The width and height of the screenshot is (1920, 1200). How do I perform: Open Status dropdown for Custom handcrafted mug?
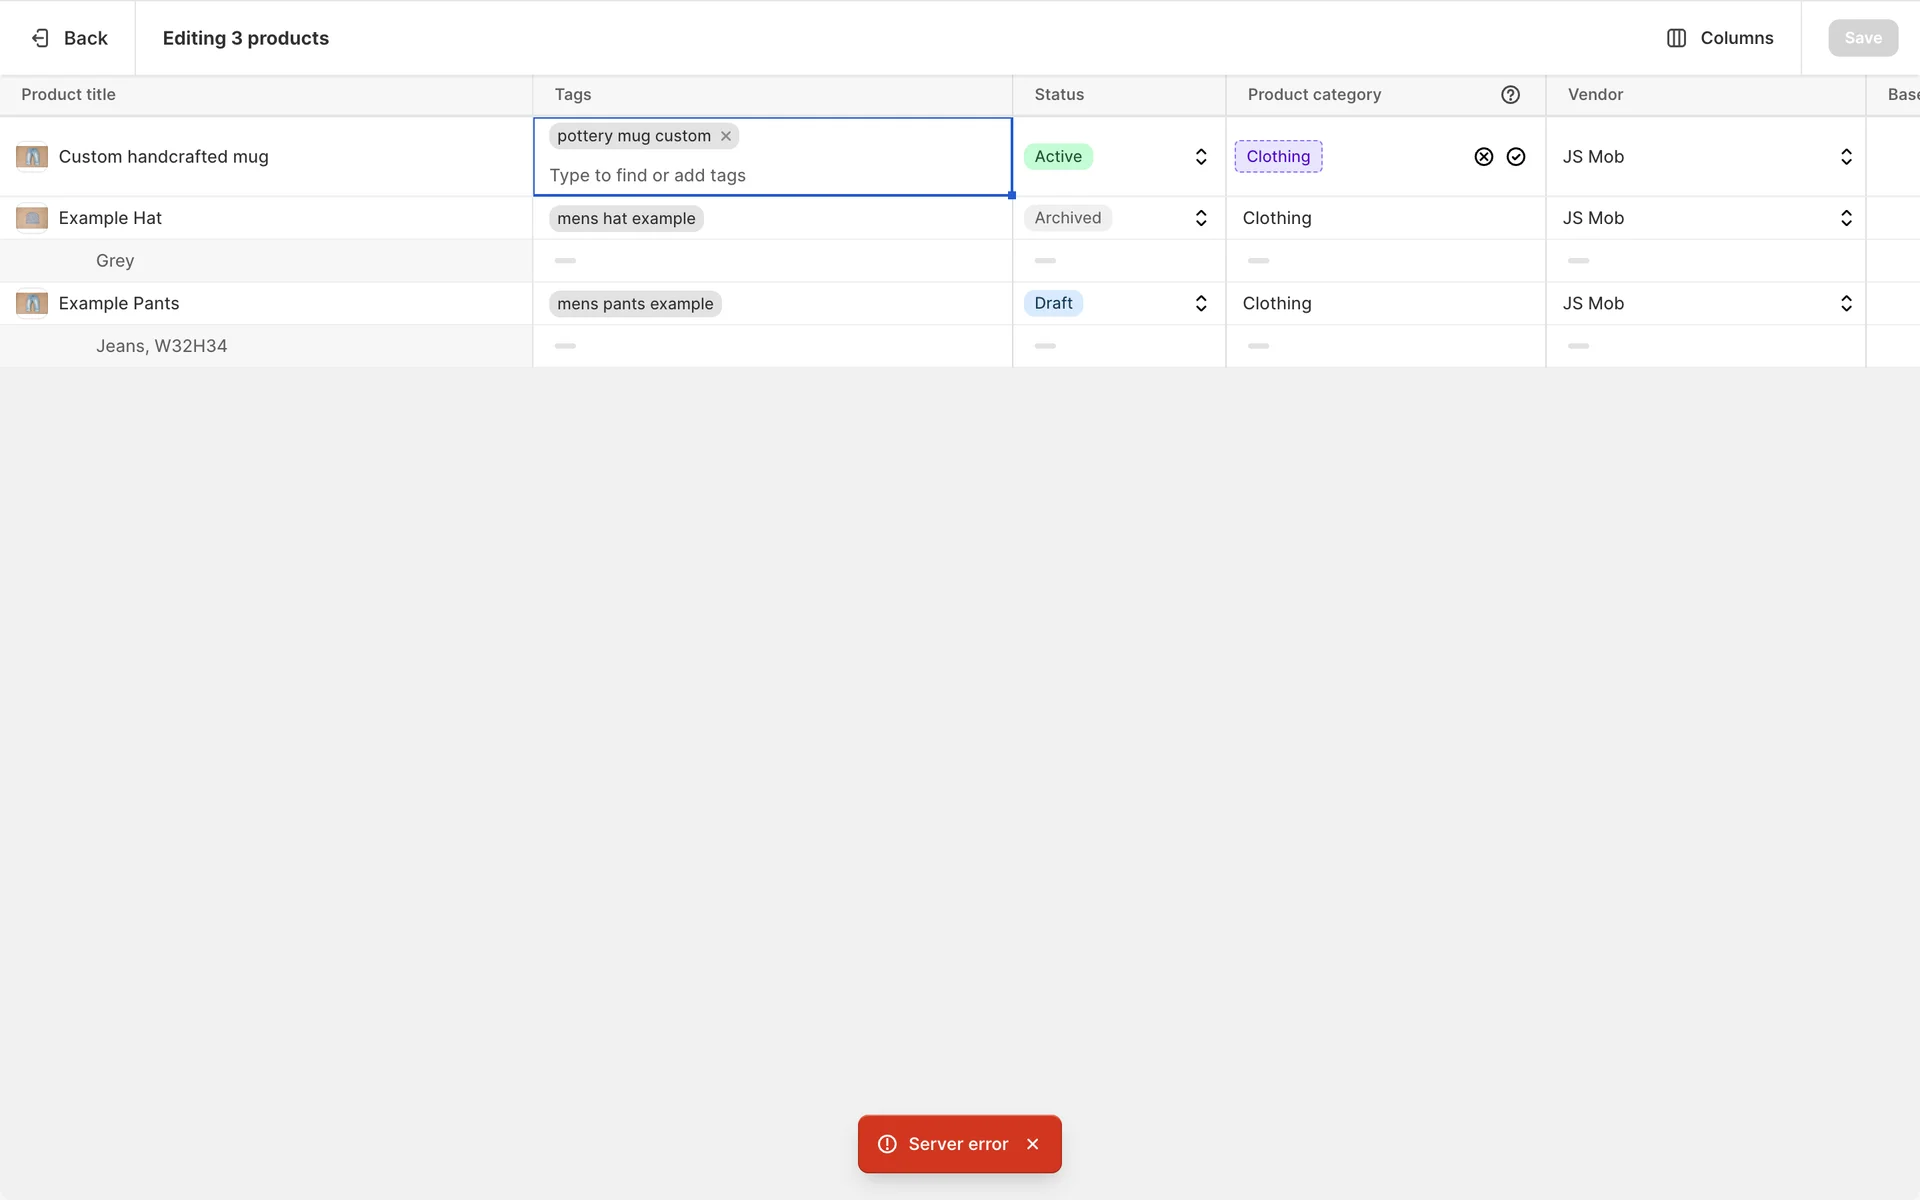[1200, 157]
